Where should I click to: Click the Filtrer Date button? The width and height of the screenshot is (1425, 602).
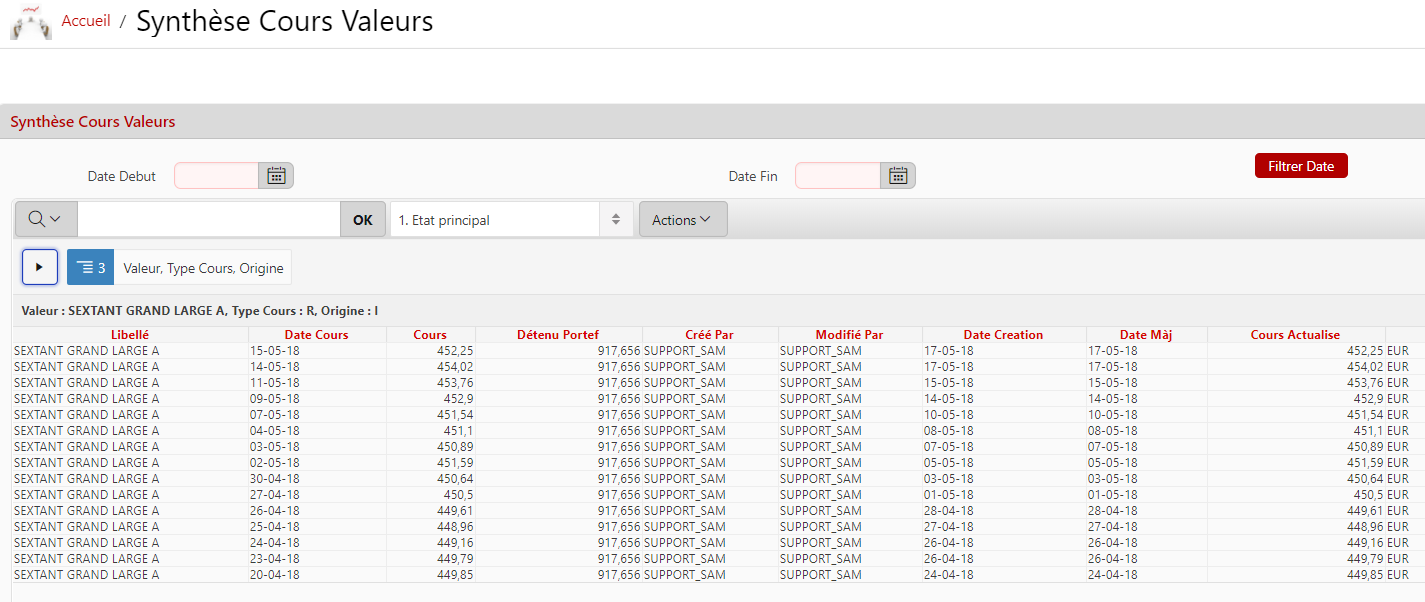[x=1300, y=166]
